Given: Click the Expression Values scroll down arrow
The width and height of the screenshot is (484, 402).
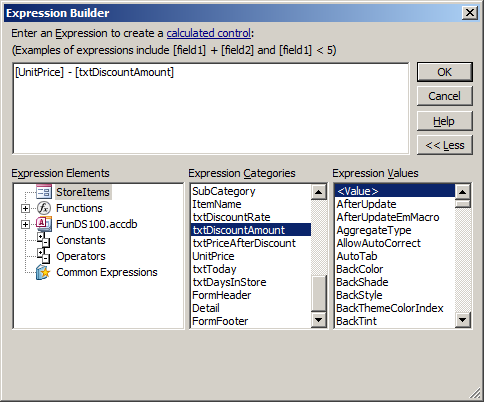Looking at the screenshot, I should coord(463,320).
